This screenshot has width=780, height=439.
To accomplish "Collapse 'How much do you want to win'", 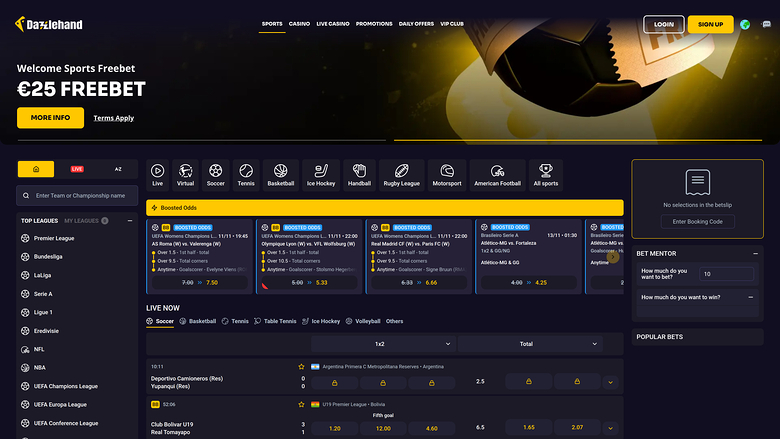I will 751,297.
